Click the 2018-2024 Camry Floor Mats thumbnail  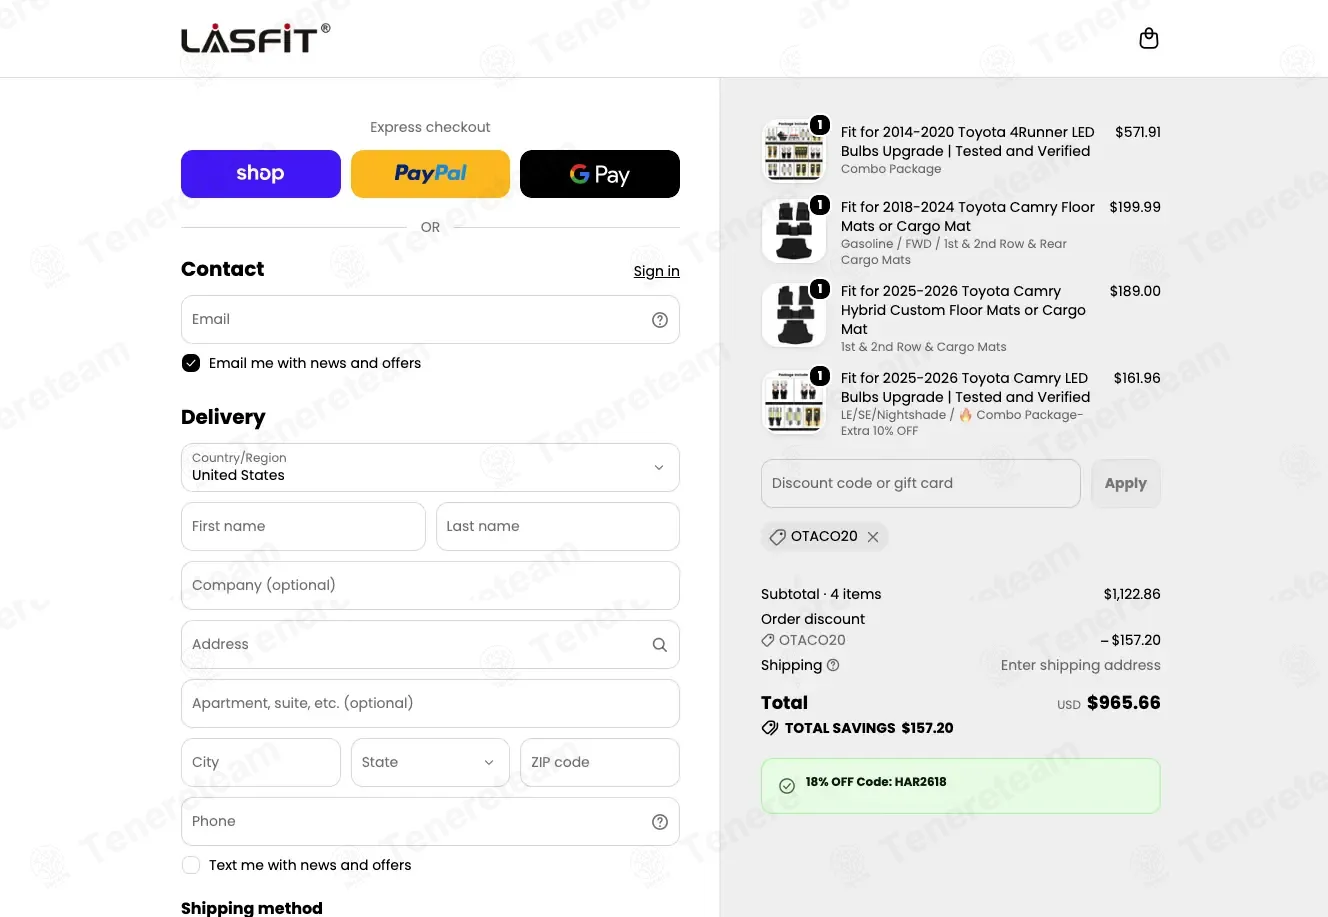pyautogui.click(x=794, y=231)
